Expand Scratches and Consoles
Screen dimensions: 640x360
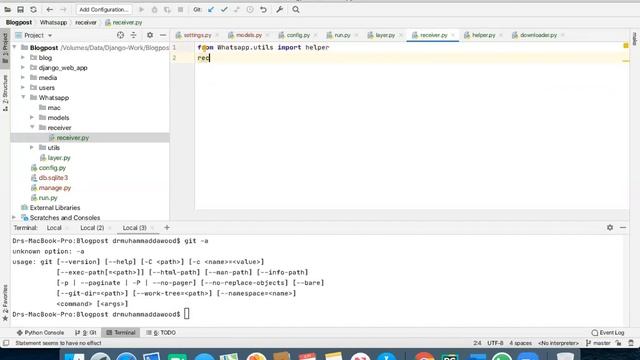(14, 218)
